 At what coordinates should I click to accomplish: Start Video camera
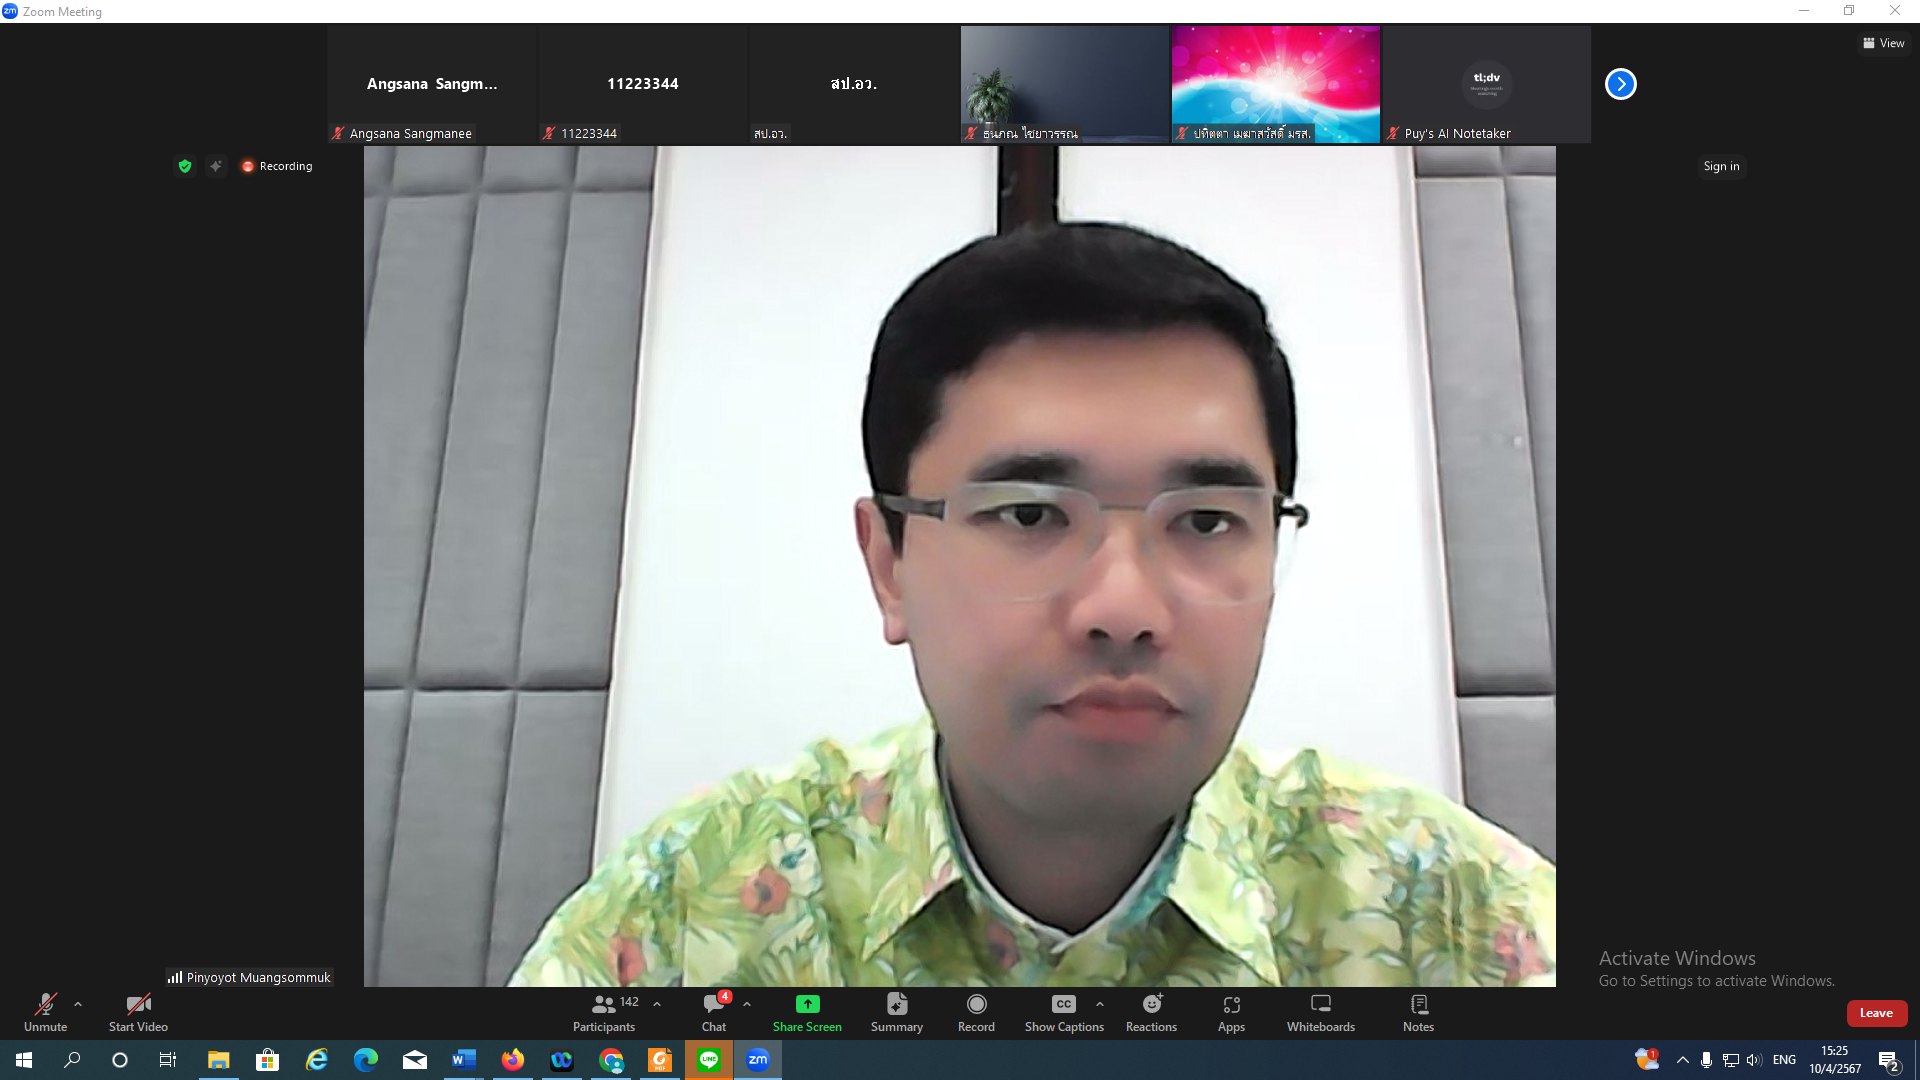[138, 1012]
